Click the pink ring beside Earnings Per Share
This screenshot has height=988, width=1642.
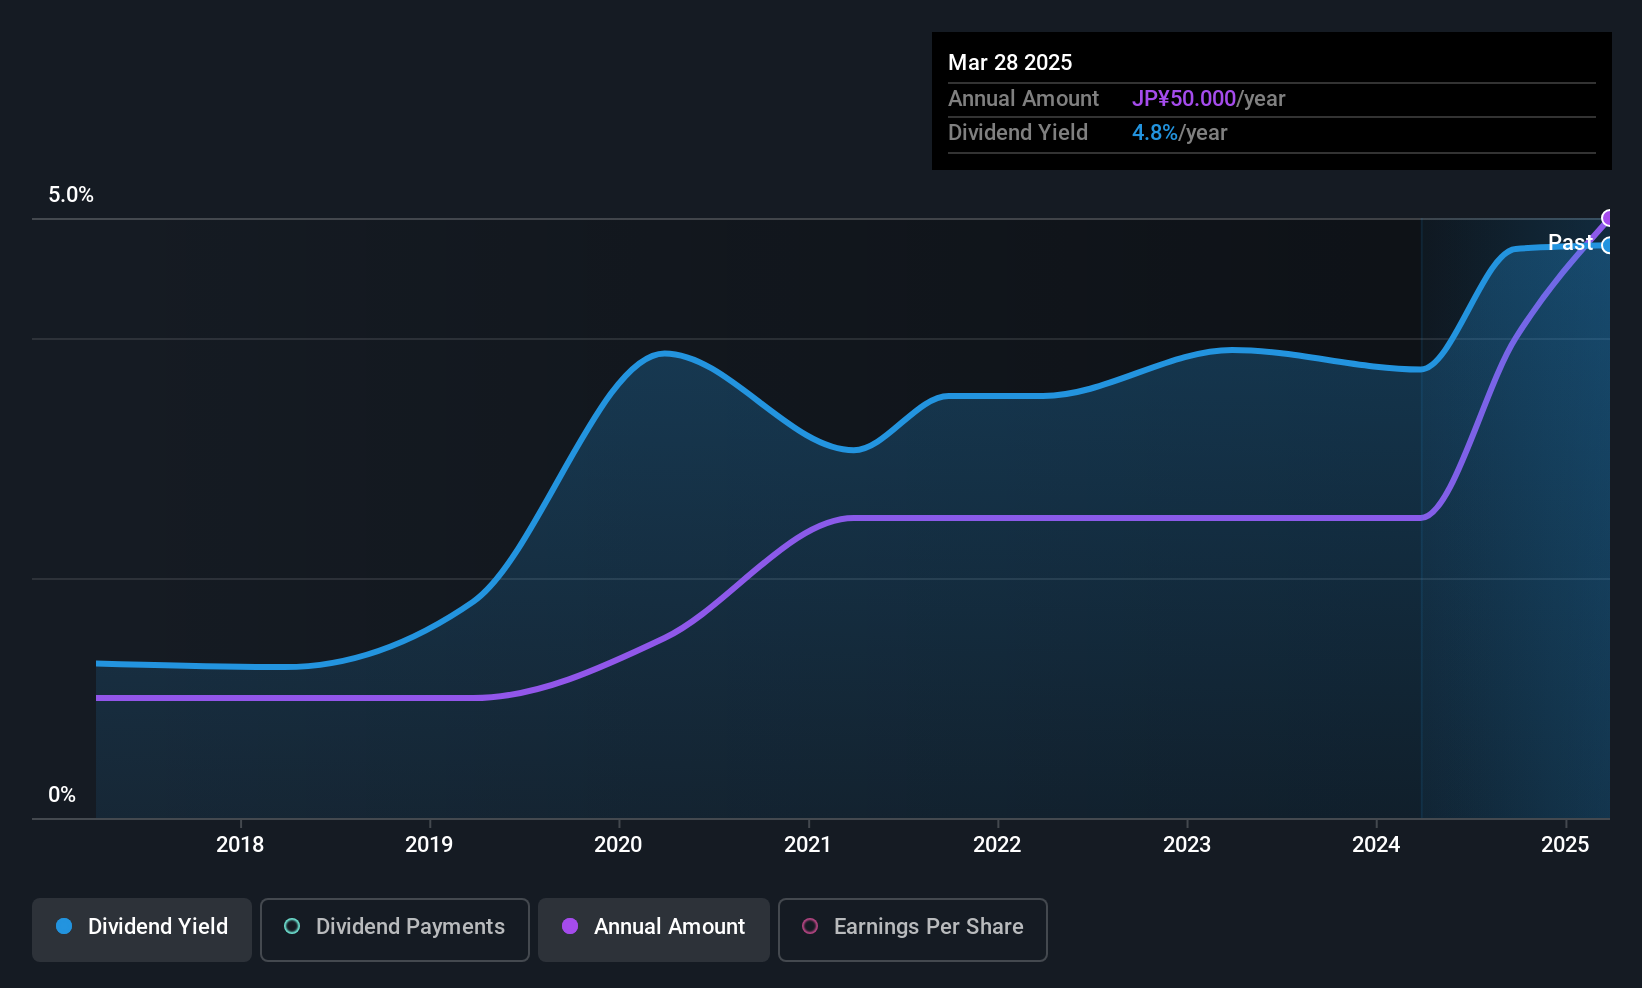[x=810, y=927]
